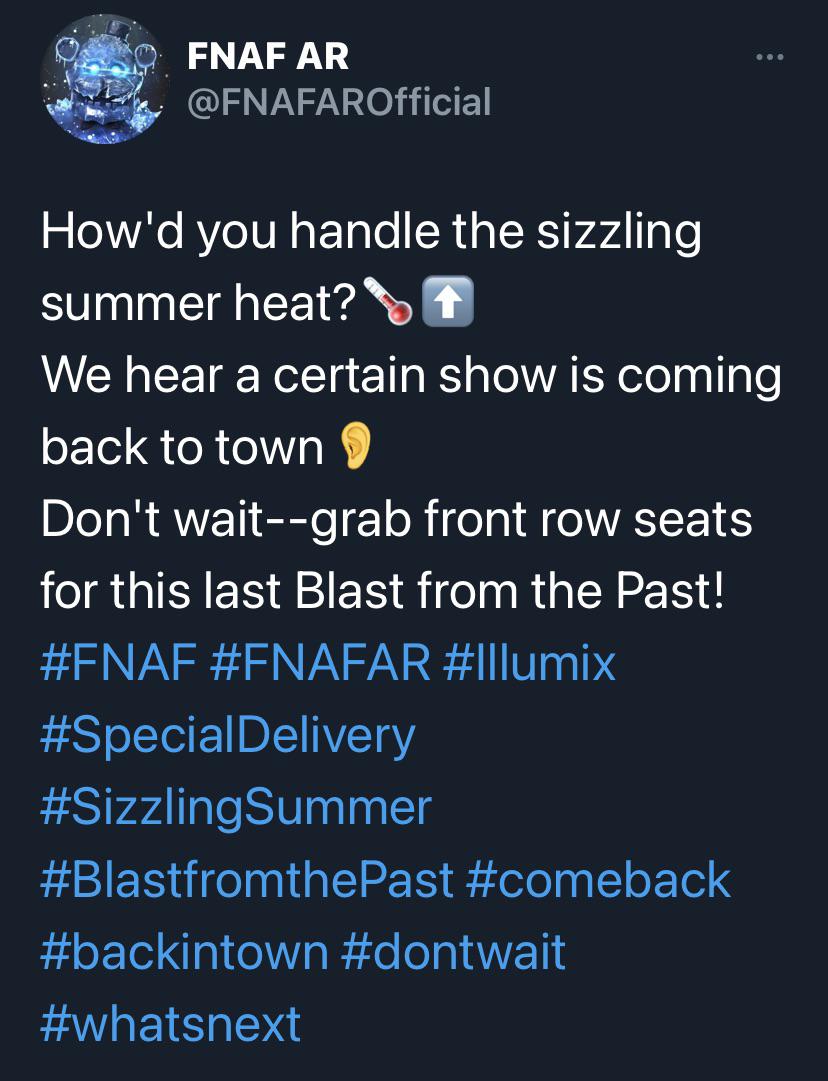The height and width of the screenshot is (1081, 828).
Task: Click the 'We hear a certain show' line
Action: coord(411,376)
